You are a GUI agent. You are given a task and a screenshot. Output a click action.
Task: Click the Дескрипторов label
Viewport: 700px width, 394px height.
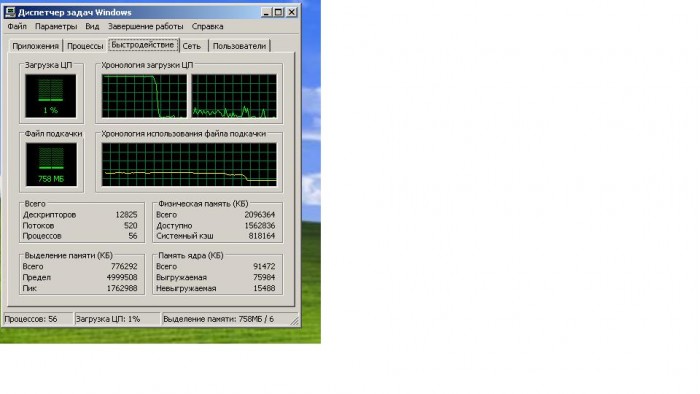[49, 215]
